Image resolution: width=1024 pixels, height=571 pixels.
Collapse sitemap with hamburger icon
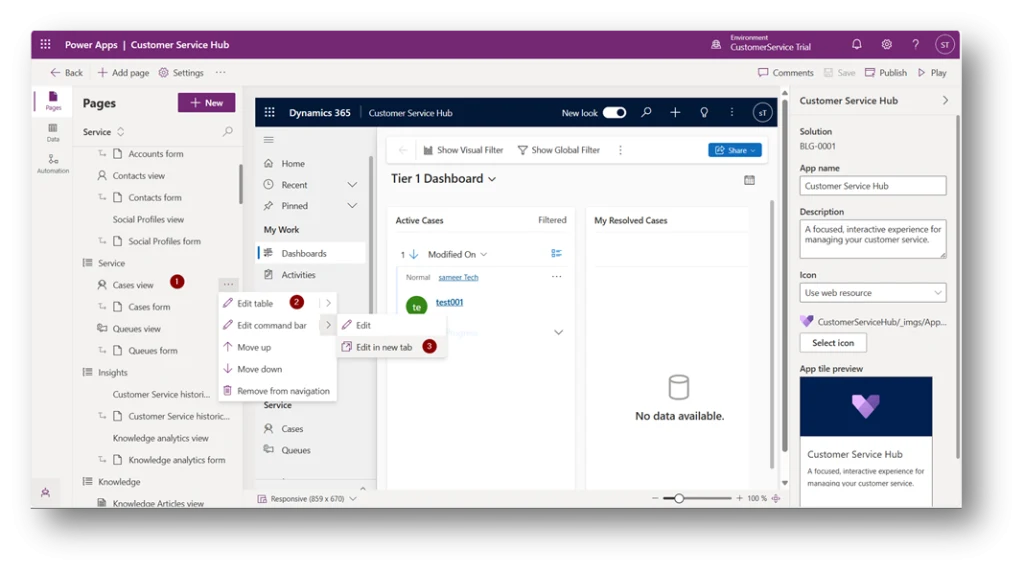click(x=268, y=140)
